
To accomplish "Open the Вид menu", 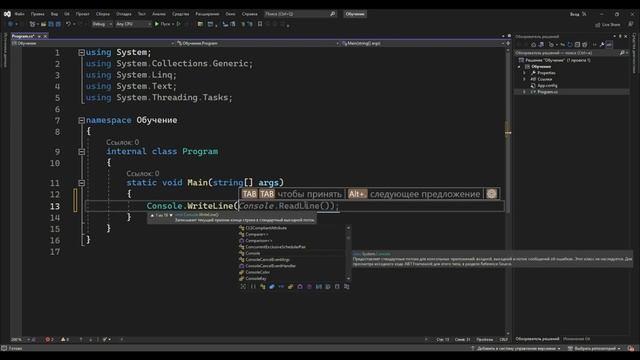I will tap(54, 14).
